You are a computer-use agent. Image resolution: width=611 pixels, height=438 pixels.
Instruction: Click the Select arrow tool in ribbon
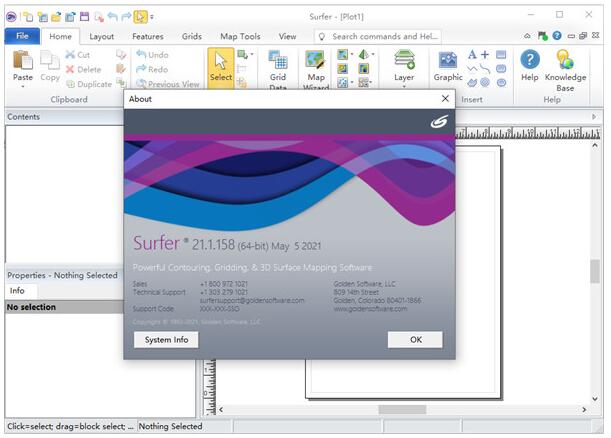(221, 66)
